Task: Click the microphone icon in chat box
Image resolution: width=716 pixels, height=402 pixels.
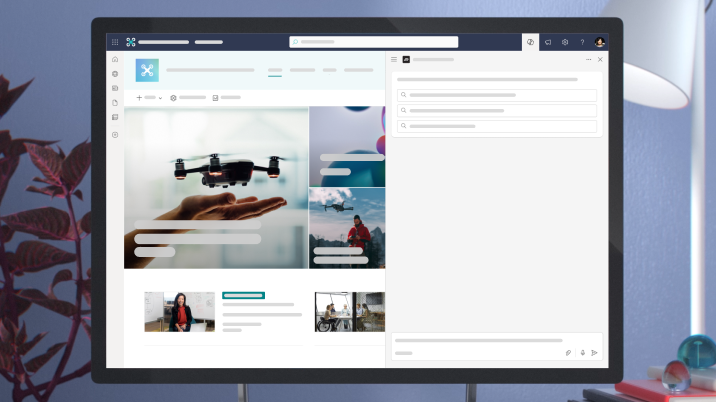Action: [582, 352]
